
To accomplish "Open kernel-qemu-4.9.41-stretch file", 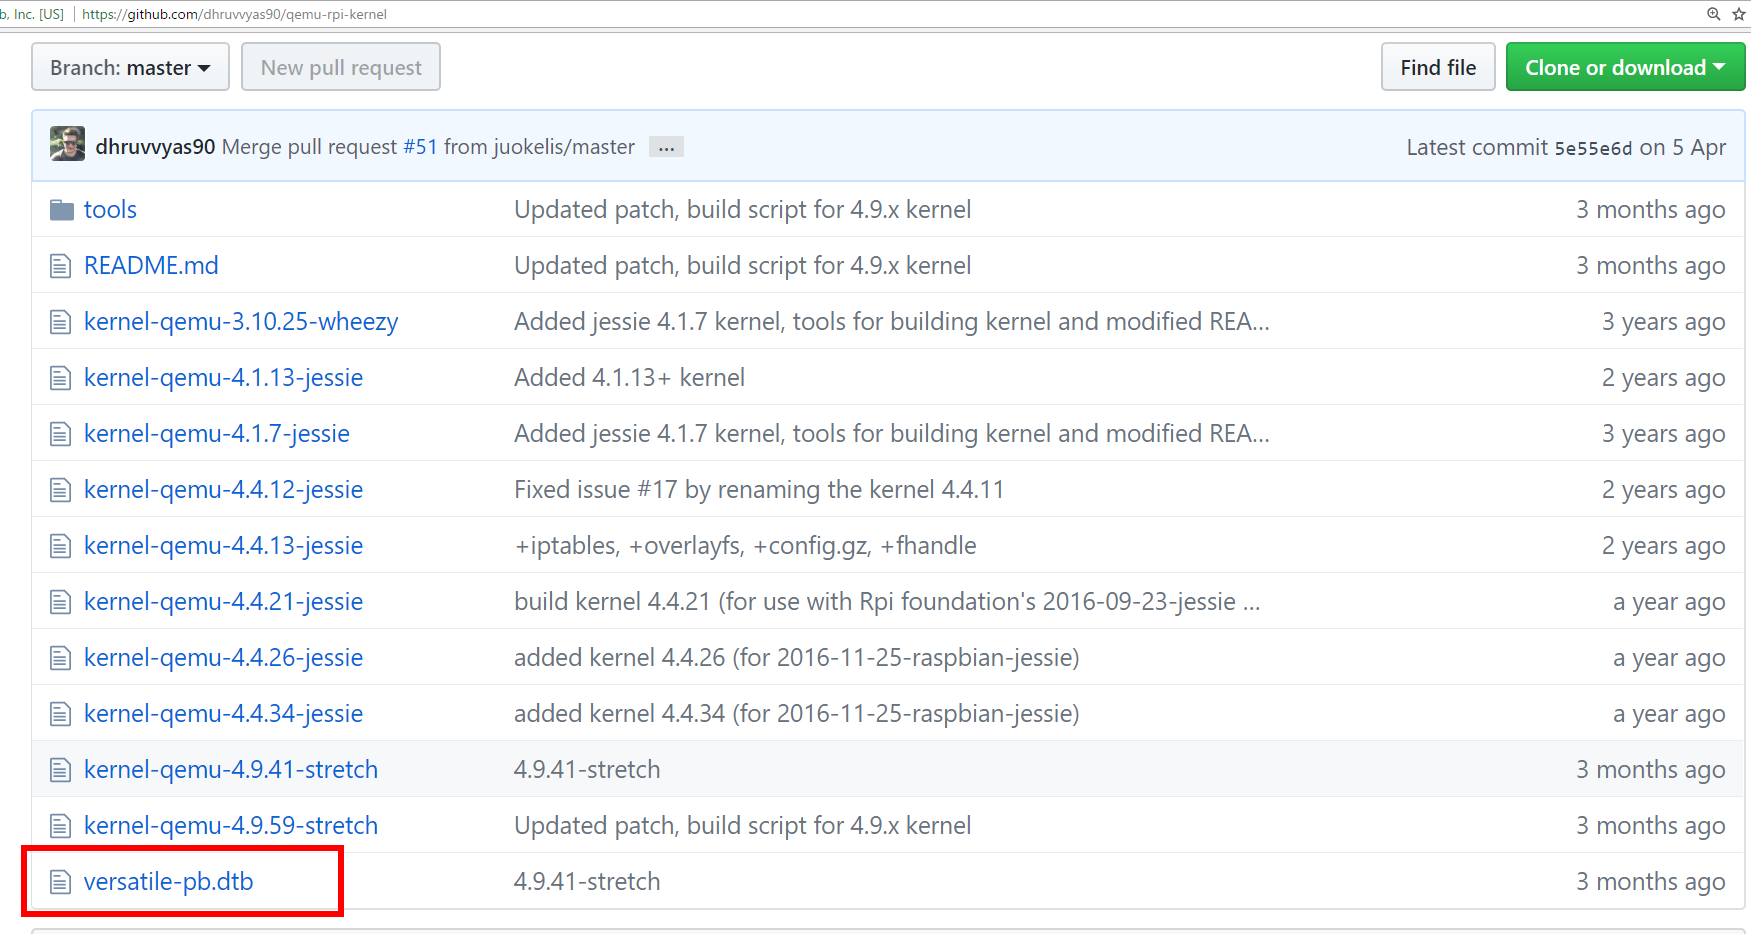I will [231, 769].
